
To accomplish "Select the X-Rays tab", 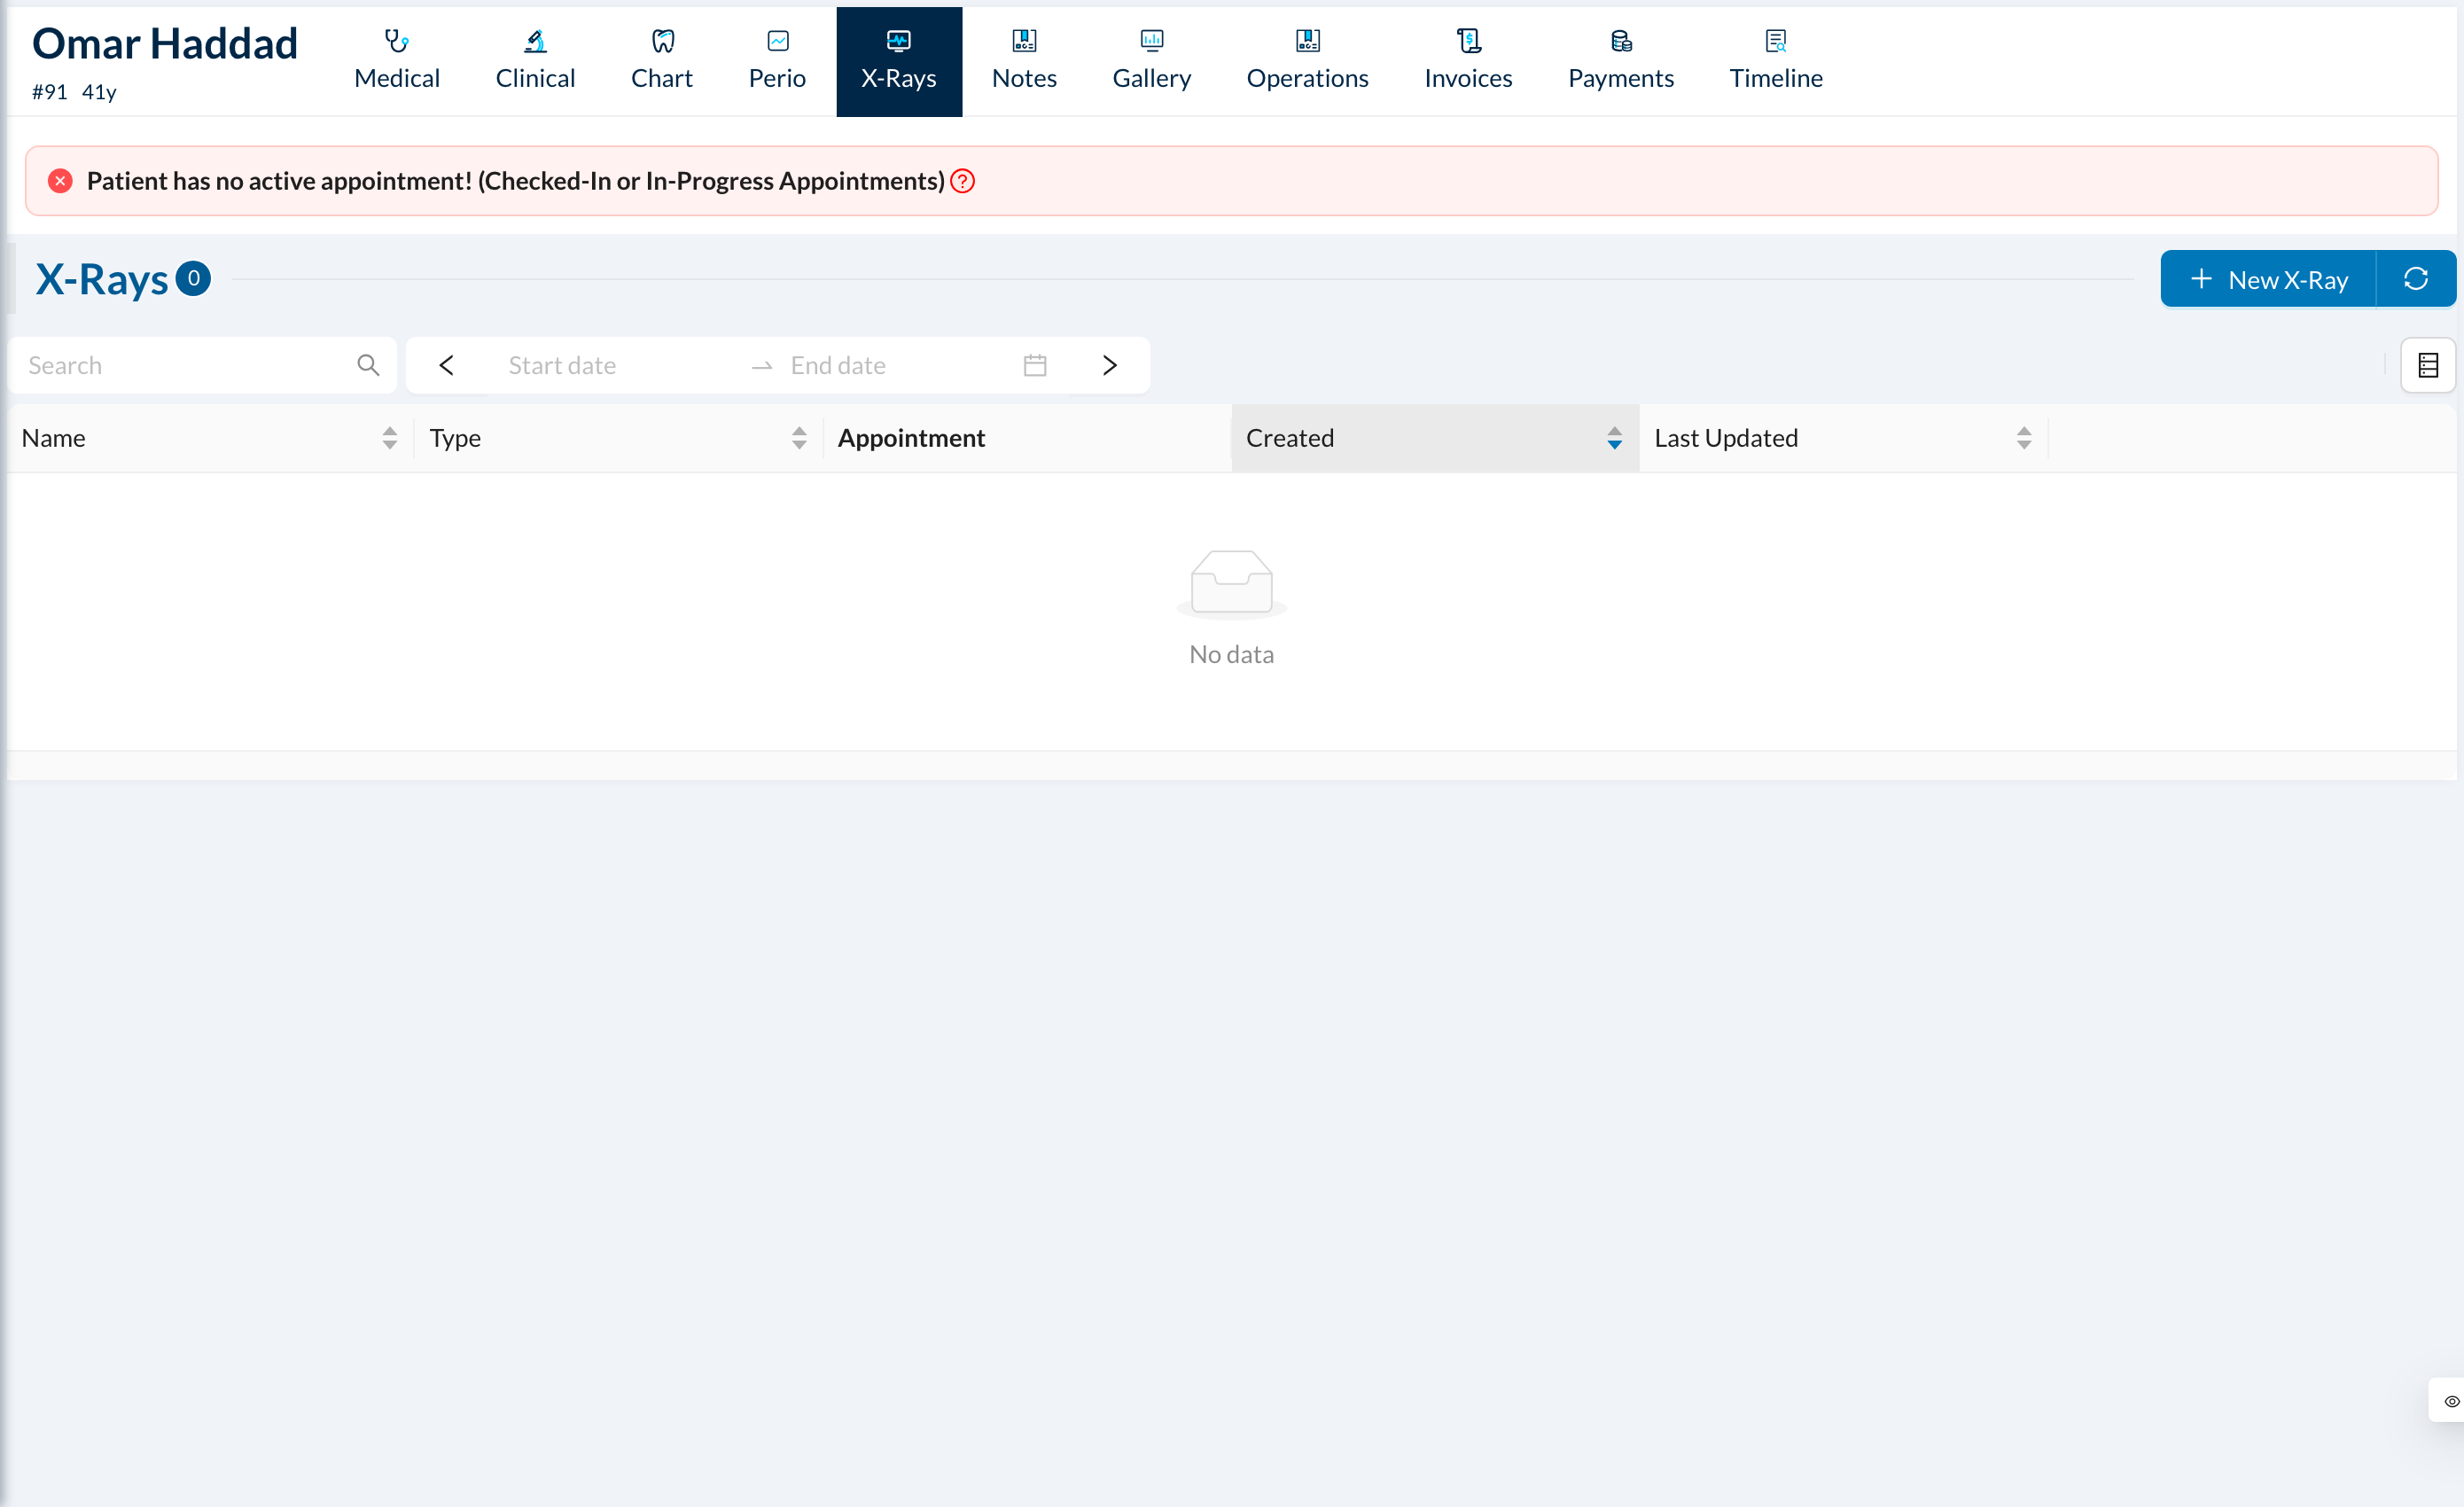I will 899,61.
